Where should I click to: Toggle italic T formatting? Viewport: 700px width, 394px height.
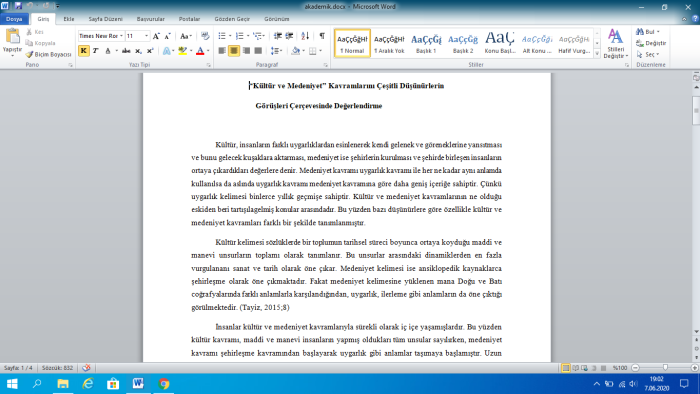point(96,51)
